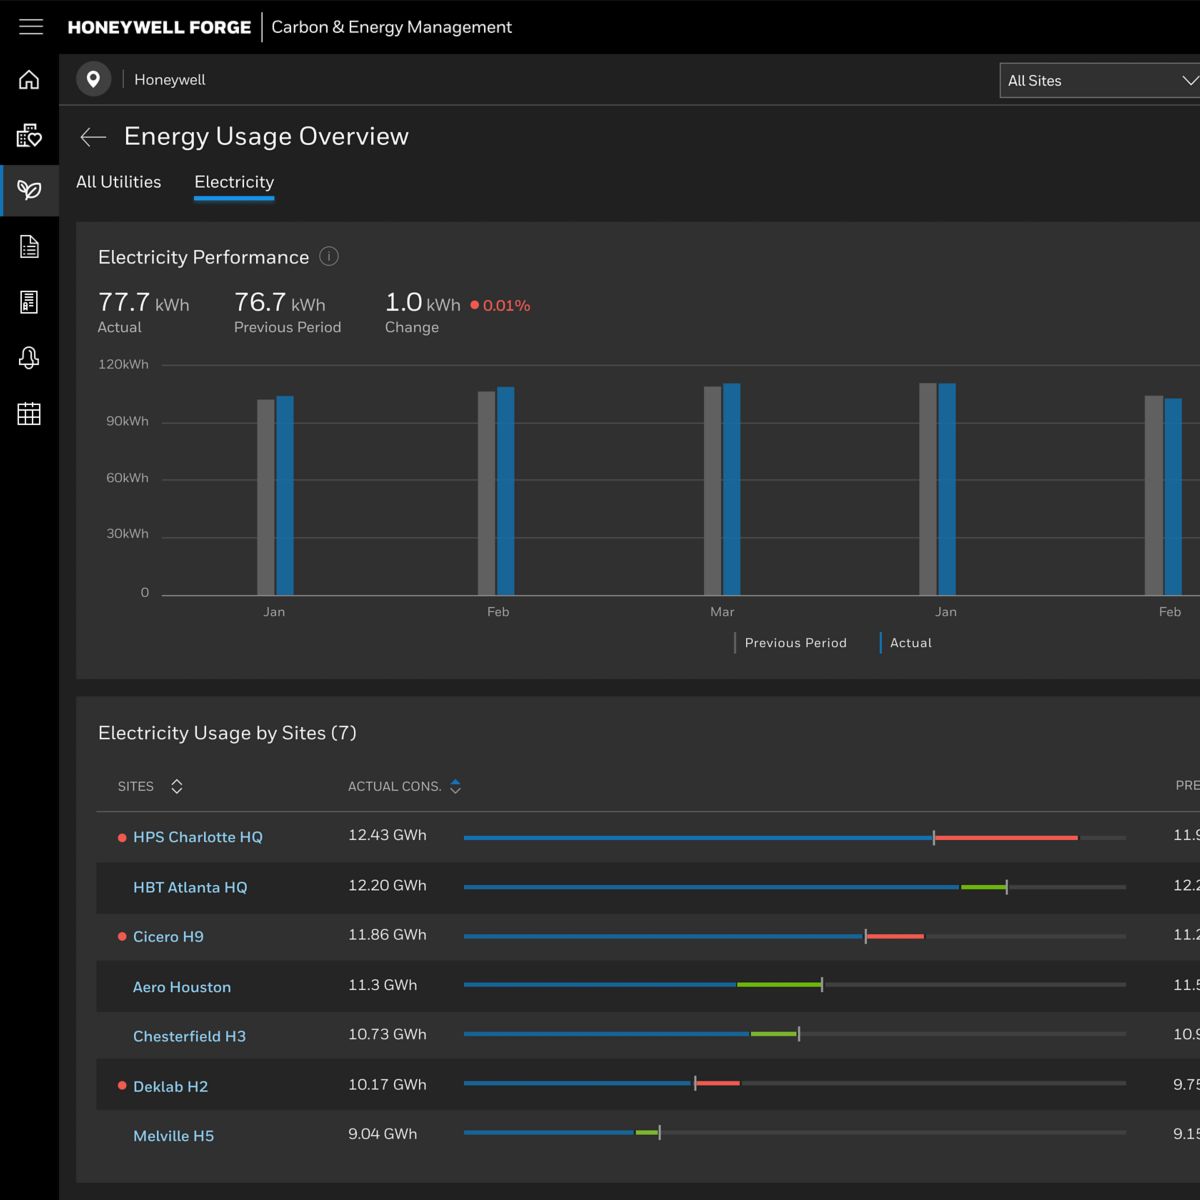The image size is (1200, 1200).
Task: Open HBT Atlanta HQ site
Action: click(190, 887)
